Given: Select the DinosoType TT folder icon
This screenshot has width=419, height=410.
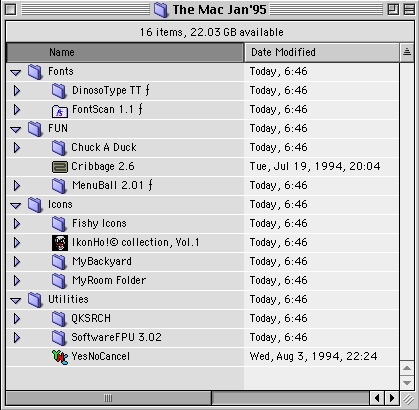Looking at the screenshot, I should point(59,91).
